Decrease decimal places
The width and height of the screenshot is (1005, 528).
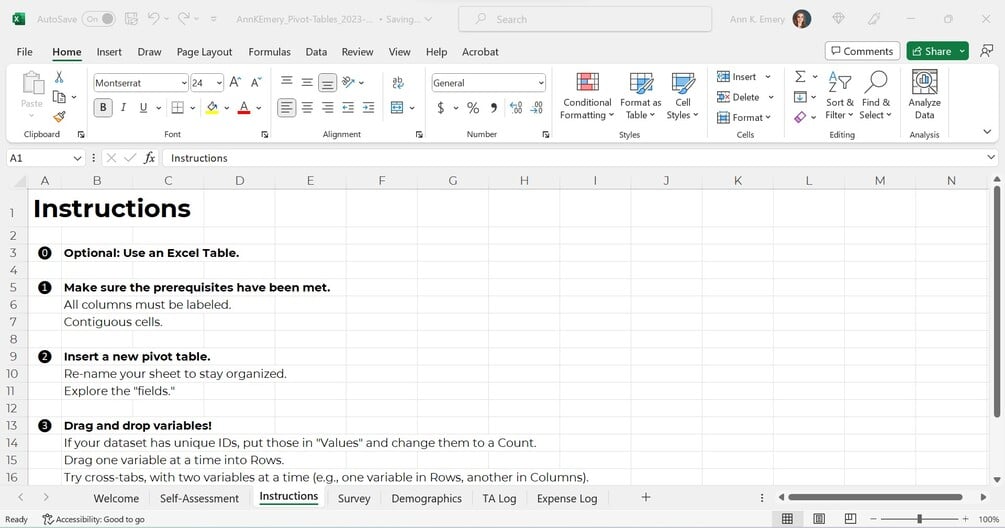tap(537, 108)
